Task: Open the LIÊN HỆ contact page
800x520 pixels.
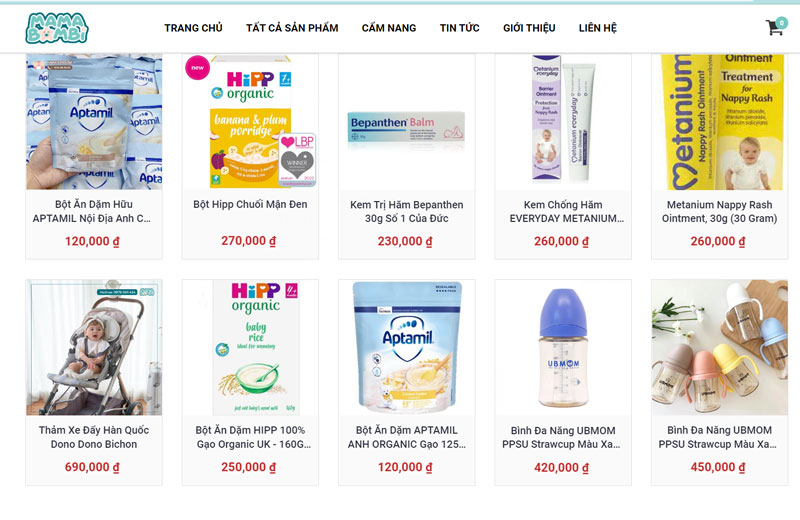Action: tap(597, 28)
